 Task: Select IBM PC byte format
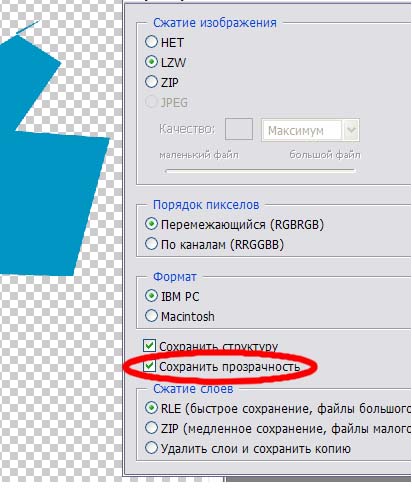tap(151, 296)
